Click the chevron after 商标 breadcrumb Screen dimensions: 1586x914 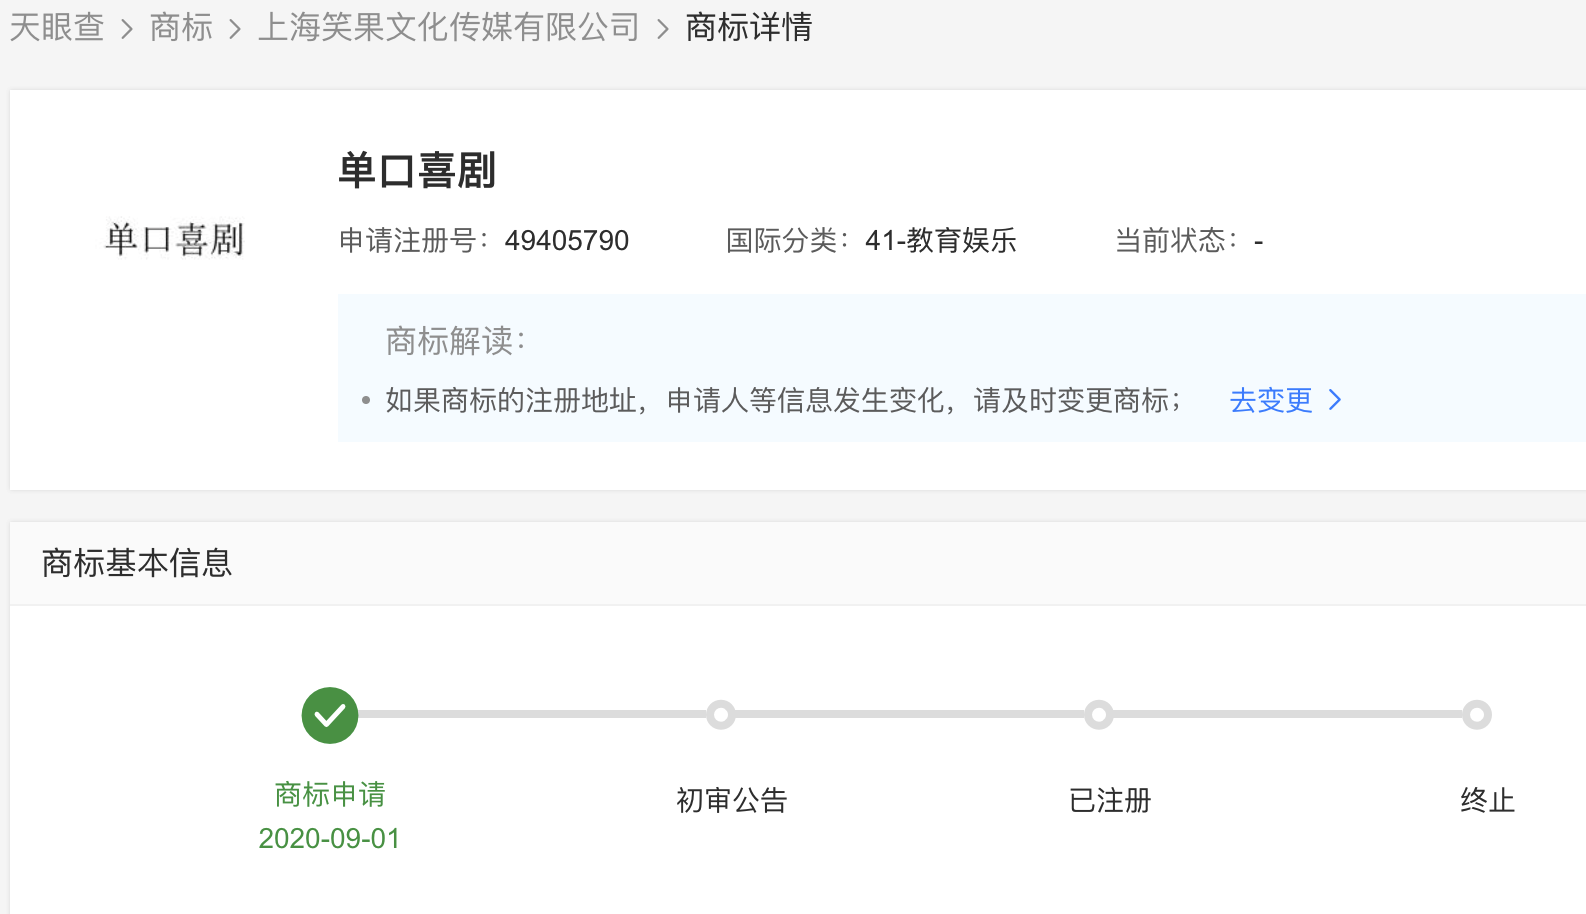pyautogui.click(x=235, y=29)
